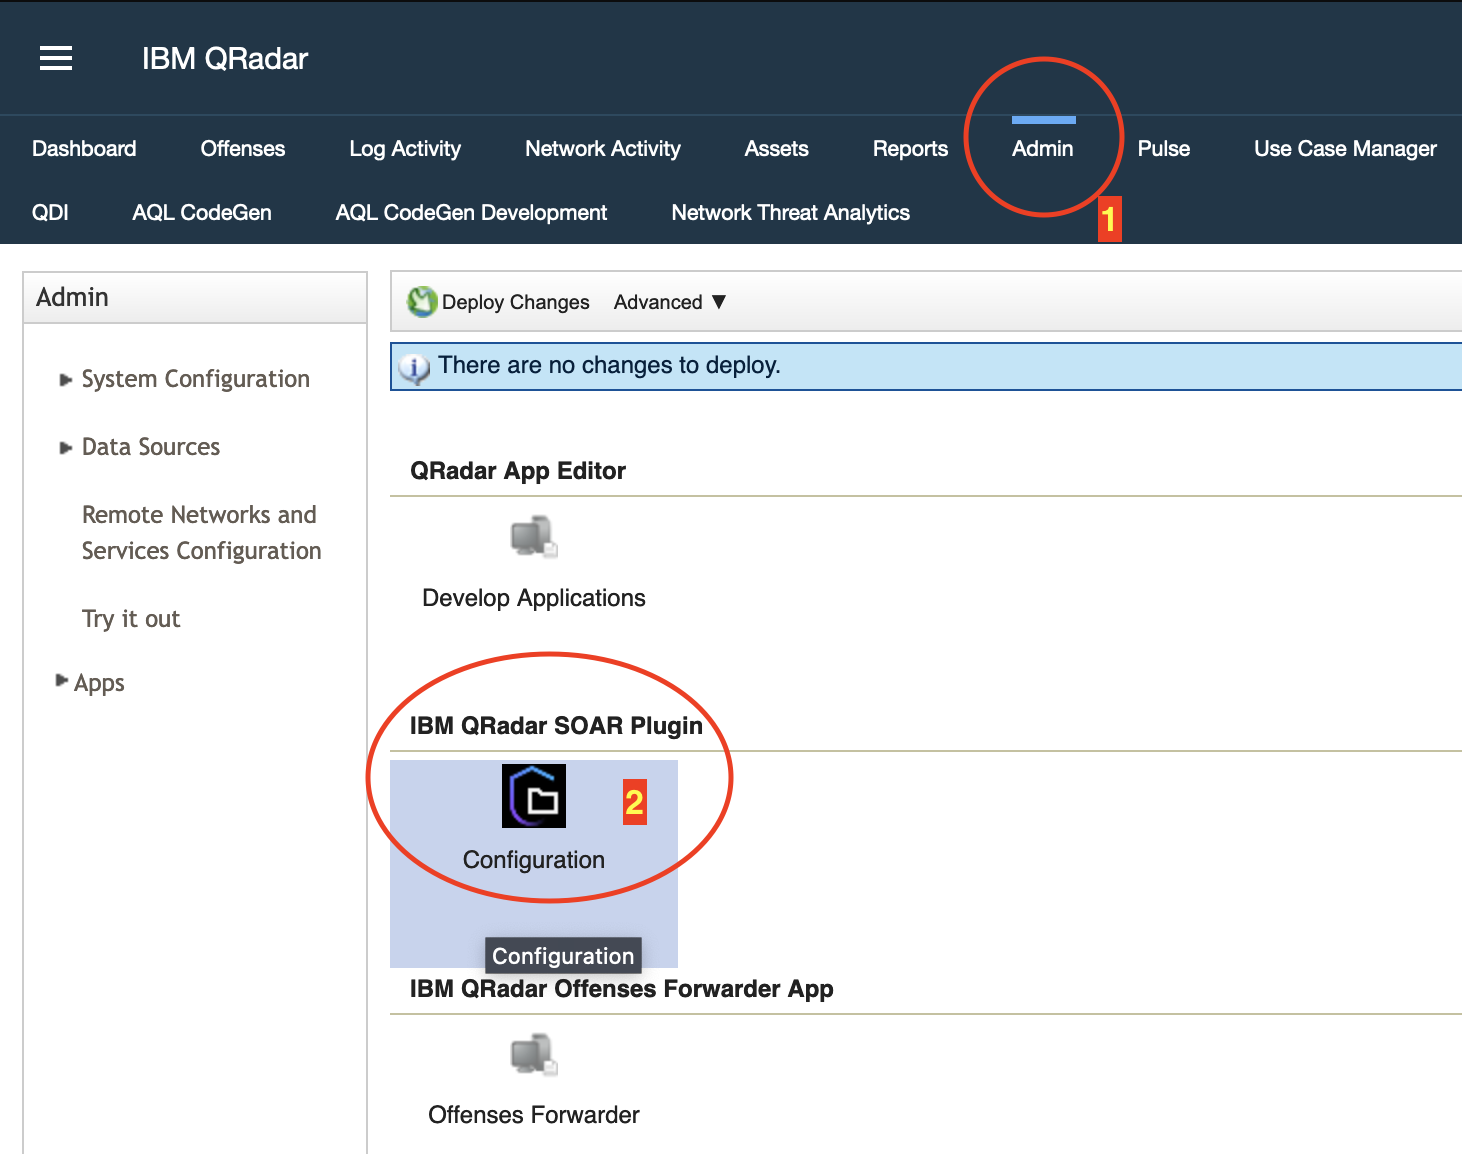The width and height of the screenshot is (1462, 1154).
Task: Open Try it out in the sidebar
Action: tap(130, 619)
